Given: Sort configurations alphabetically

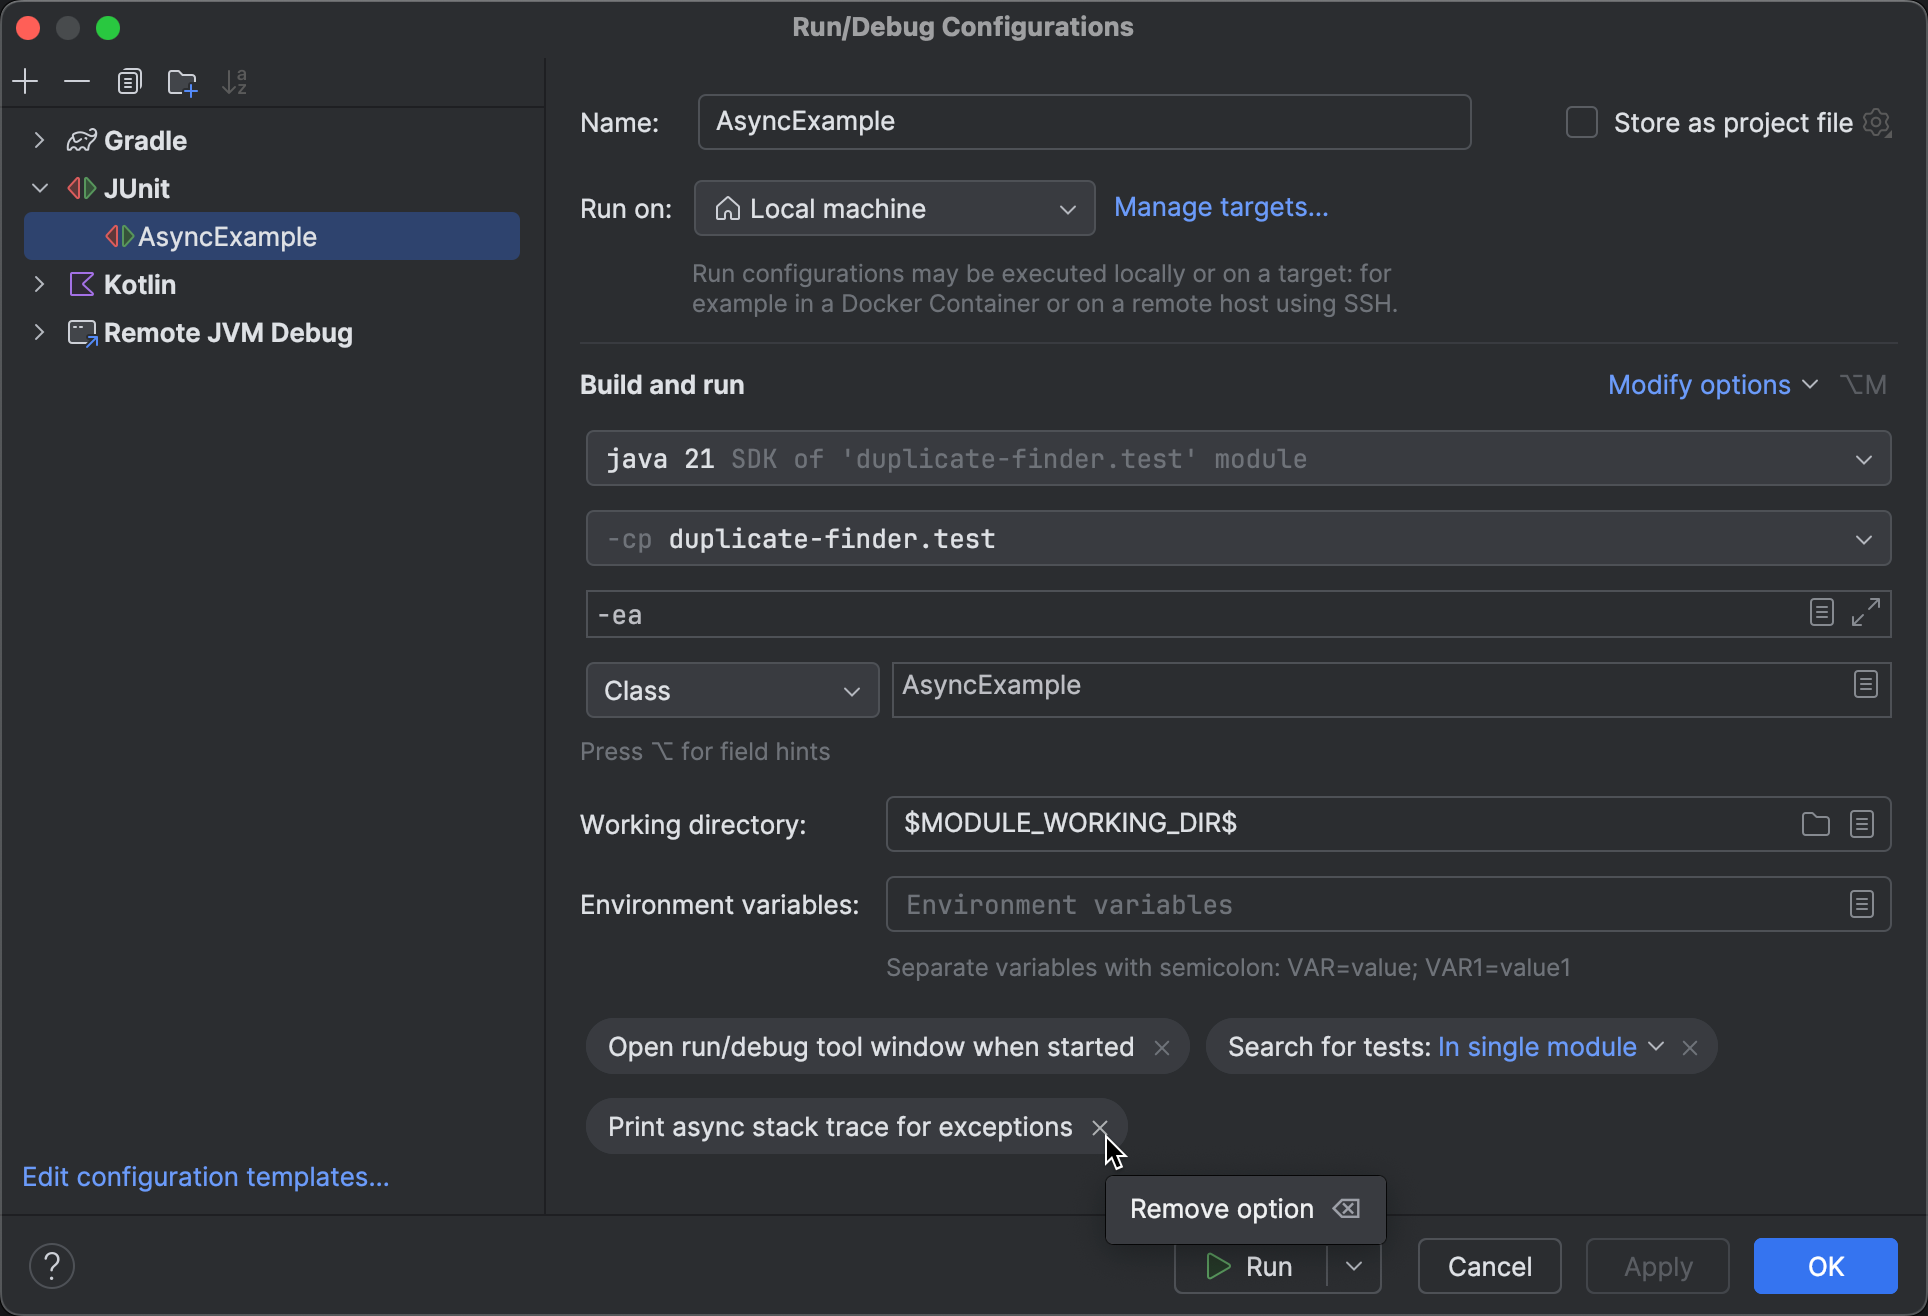Looking at the screenshot, I should point(234,81).
